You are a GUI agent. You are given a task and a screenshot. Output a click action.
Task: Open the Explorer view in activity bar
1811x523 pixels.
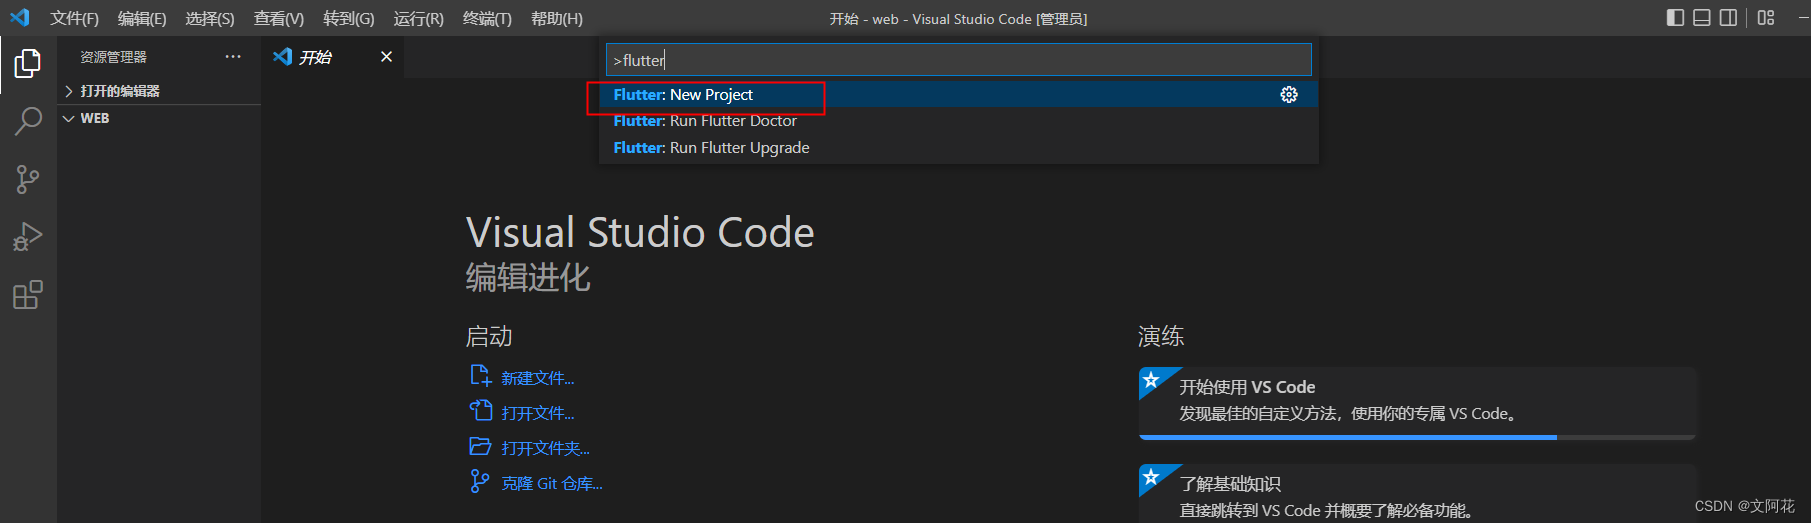[28, 64]
